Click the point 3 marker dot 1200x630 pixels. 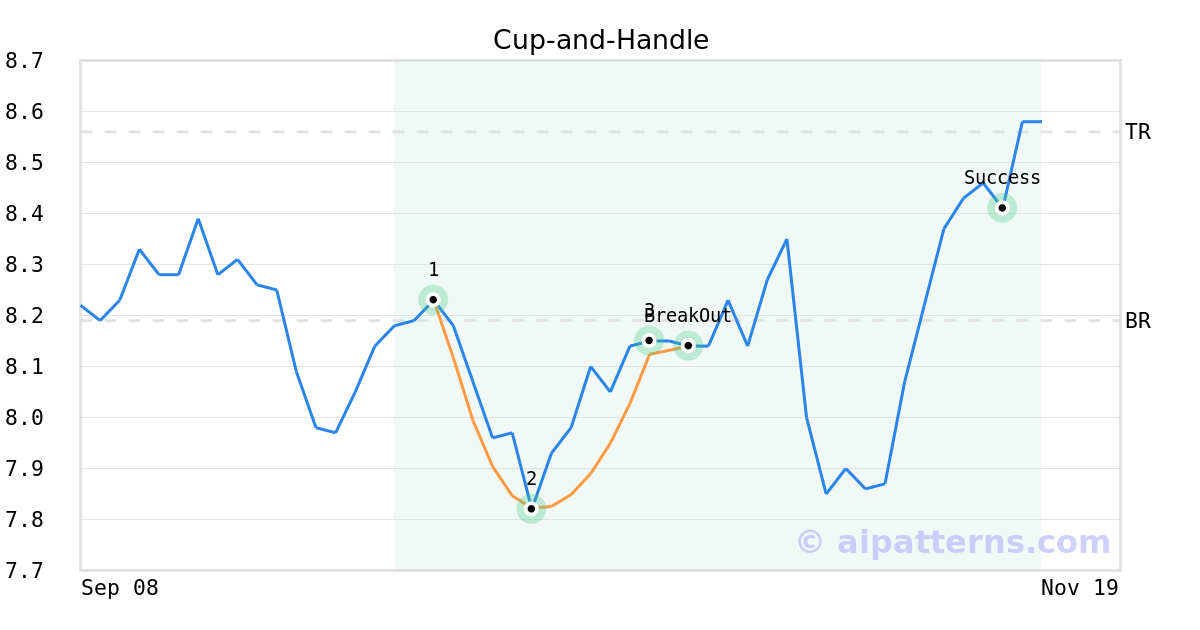coord(649,340)
